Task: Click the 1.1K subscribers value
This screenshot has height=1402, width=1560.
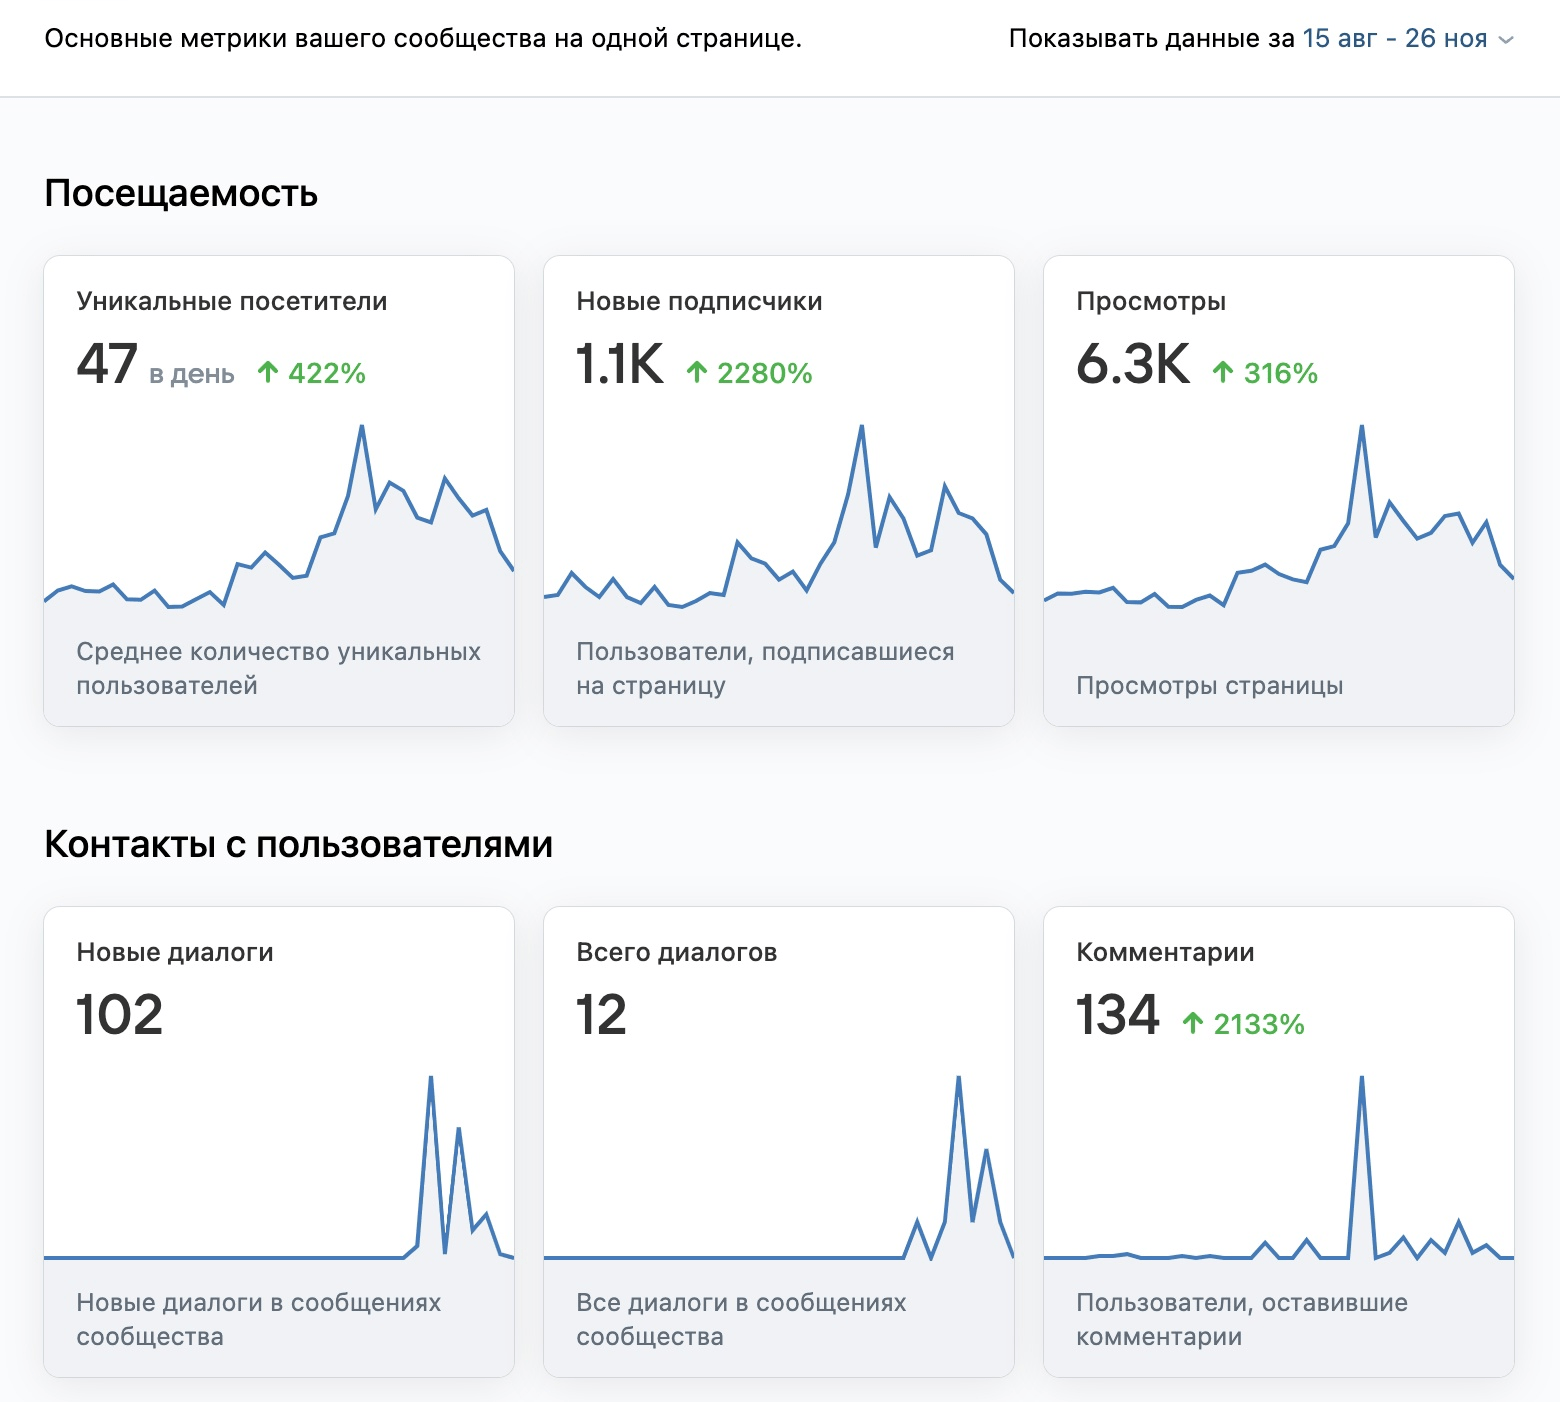Action: coord(619,364)
